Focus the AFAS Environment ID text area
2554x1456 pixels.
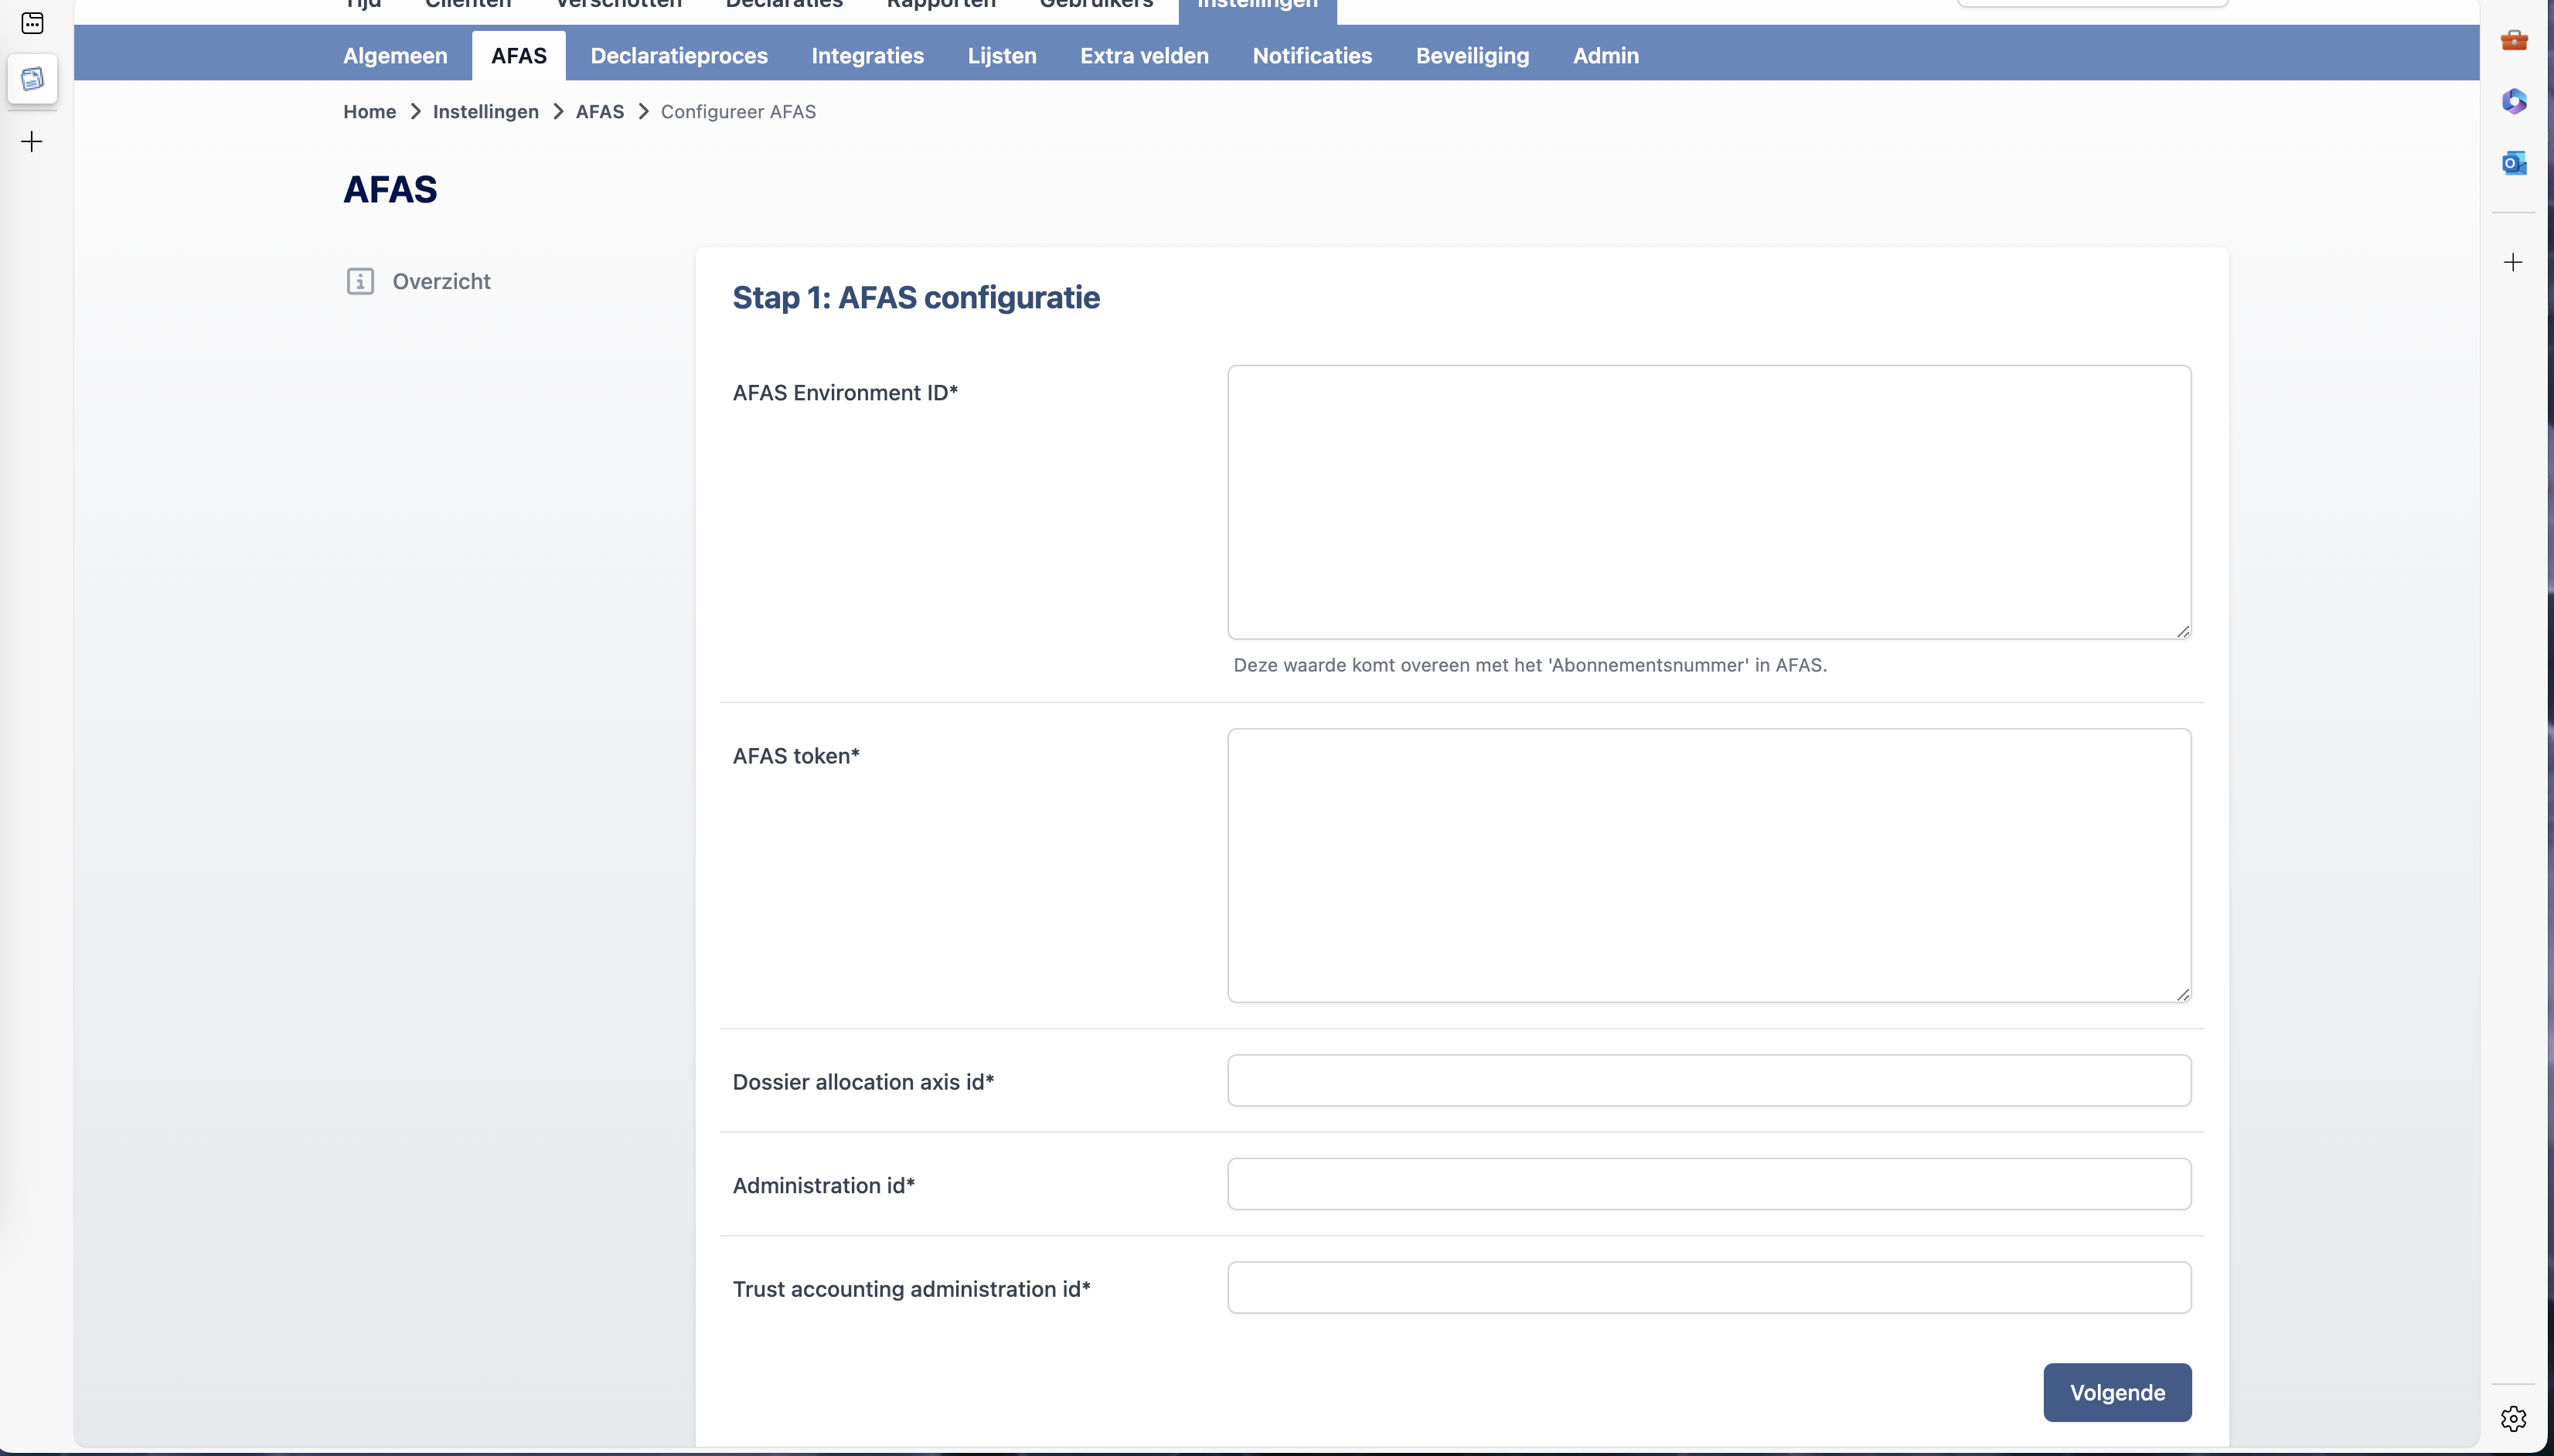coord(1709,502)
